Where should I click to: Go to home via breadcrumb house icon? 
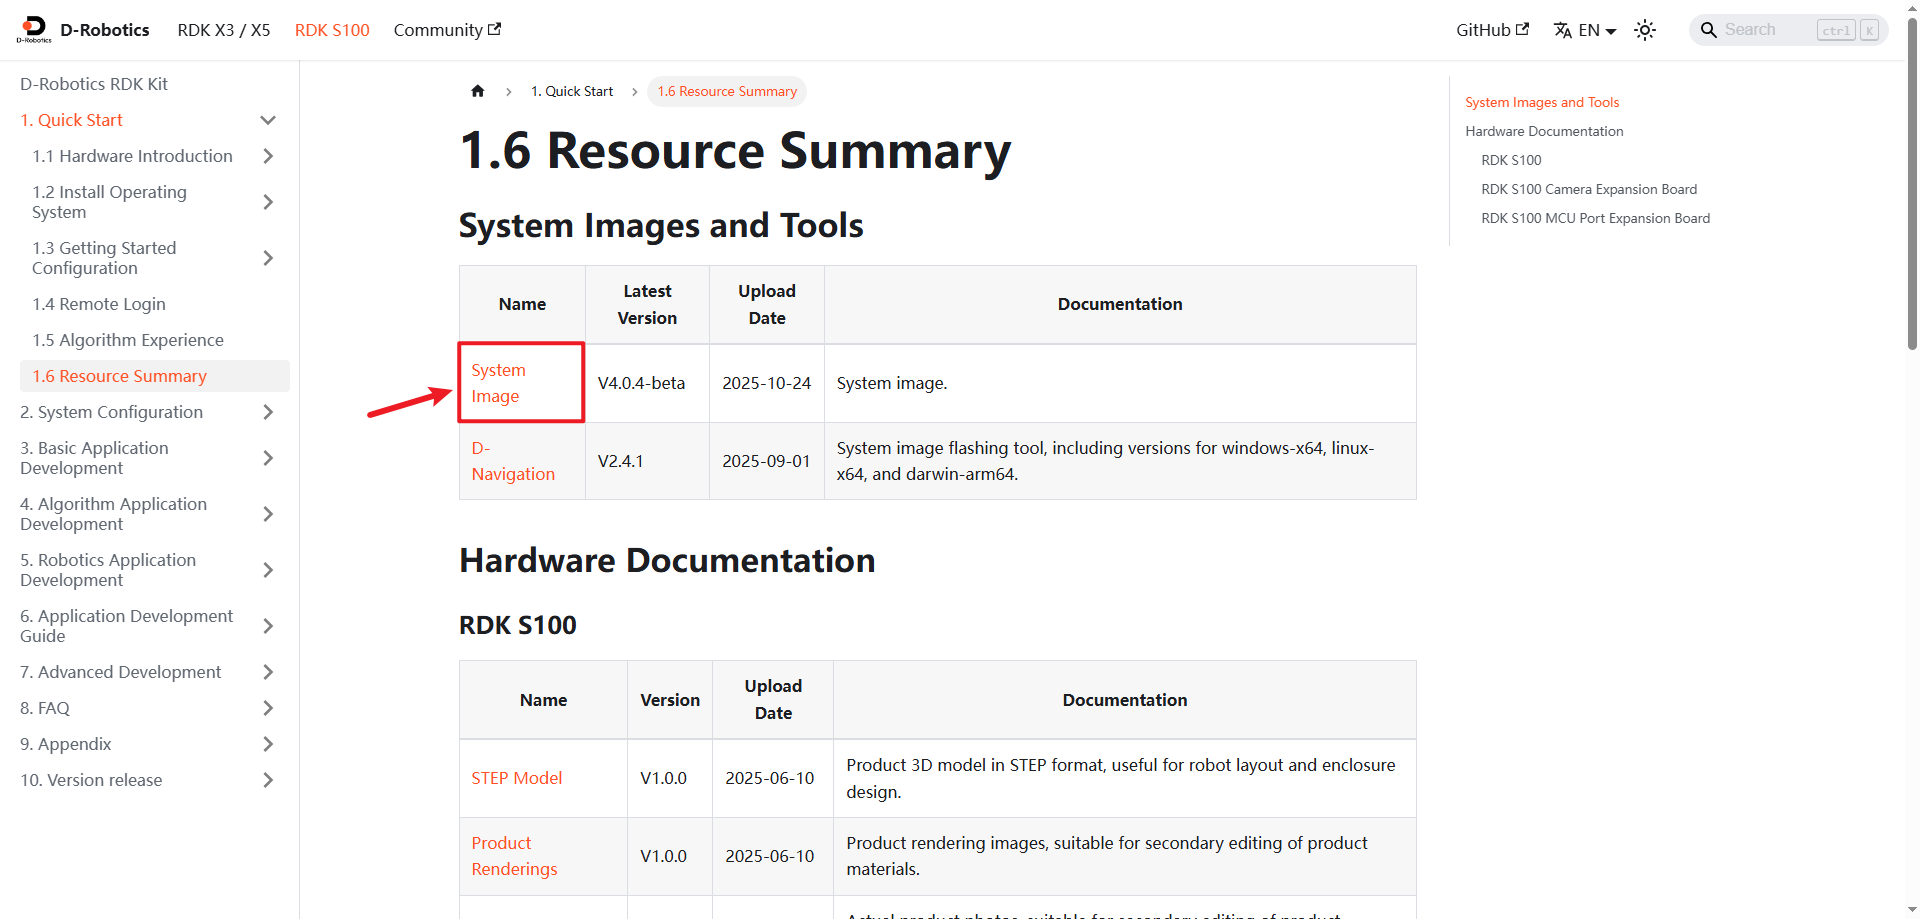[x=478, y=91]
